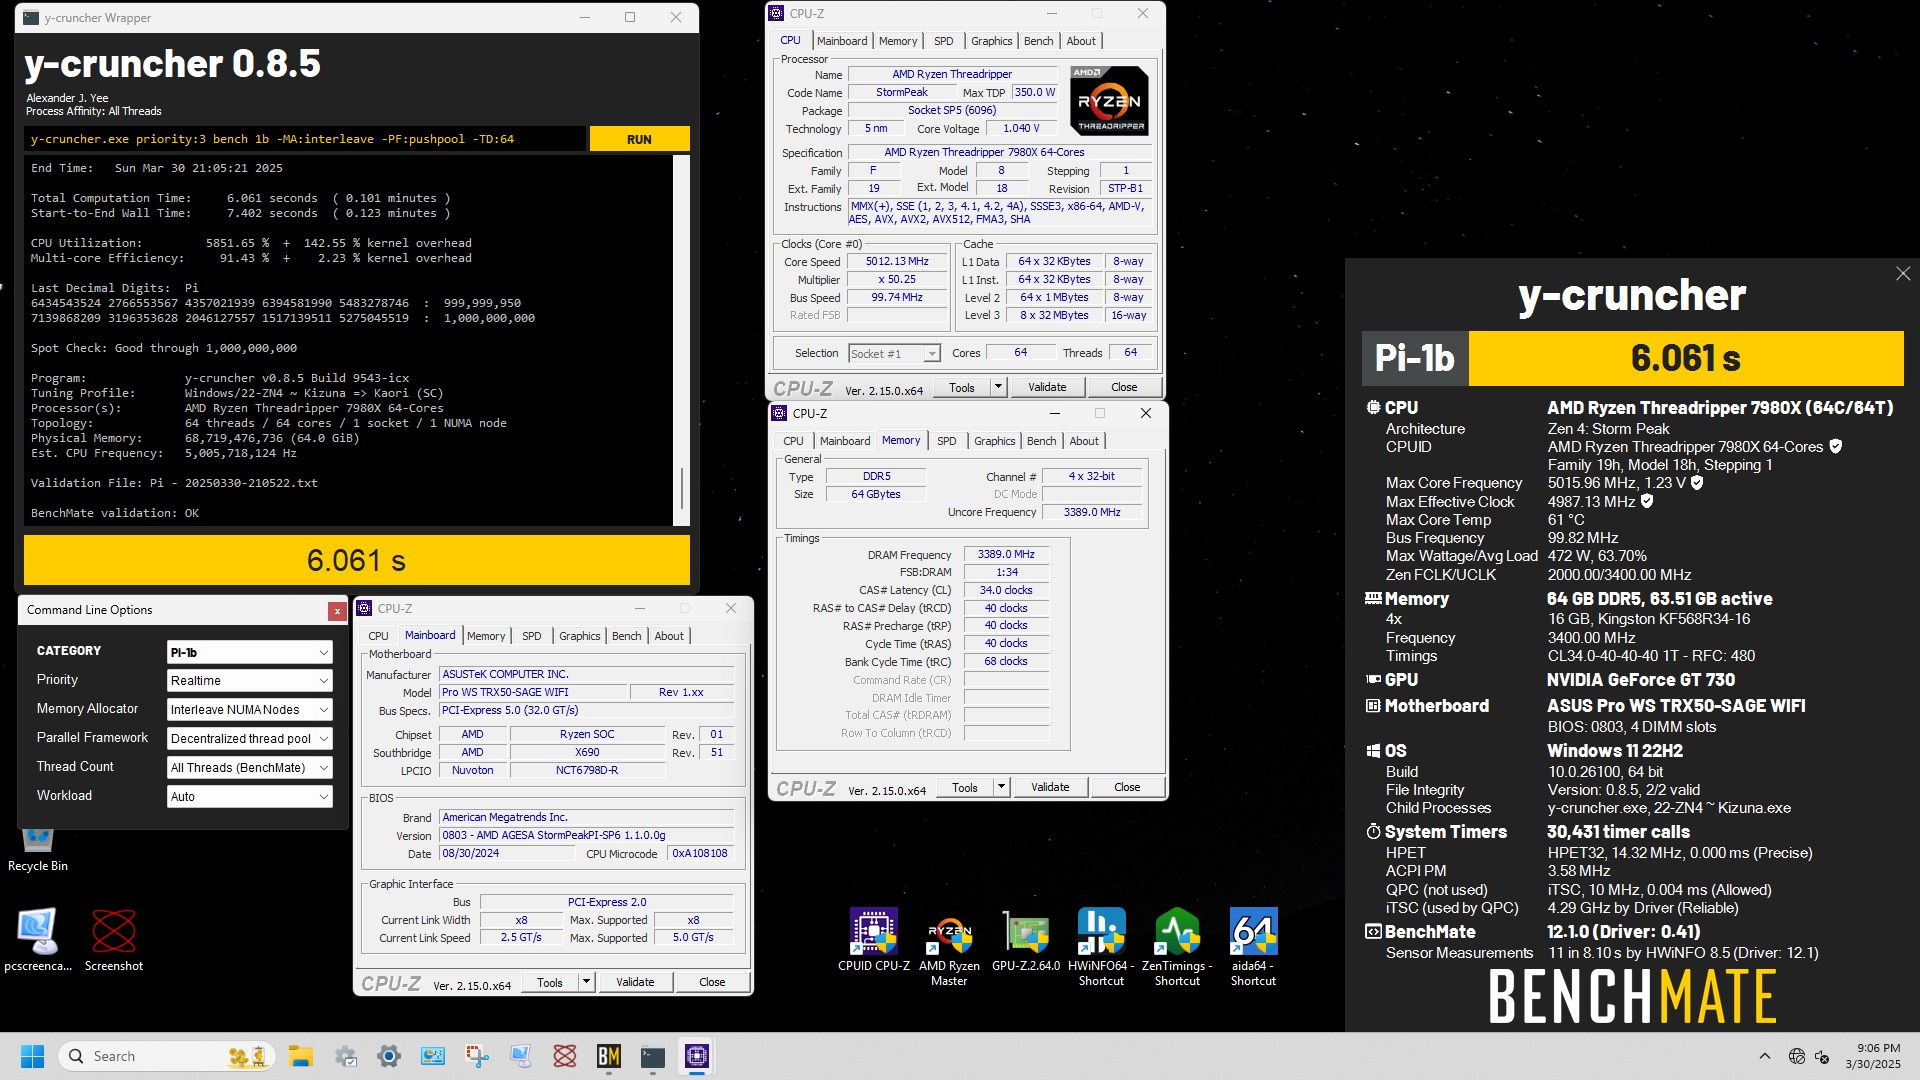Click 'BenchMate validation: OK' line
Image resolution: width=1920 pixels, height=1080 pixels.
tap(115, 513)
